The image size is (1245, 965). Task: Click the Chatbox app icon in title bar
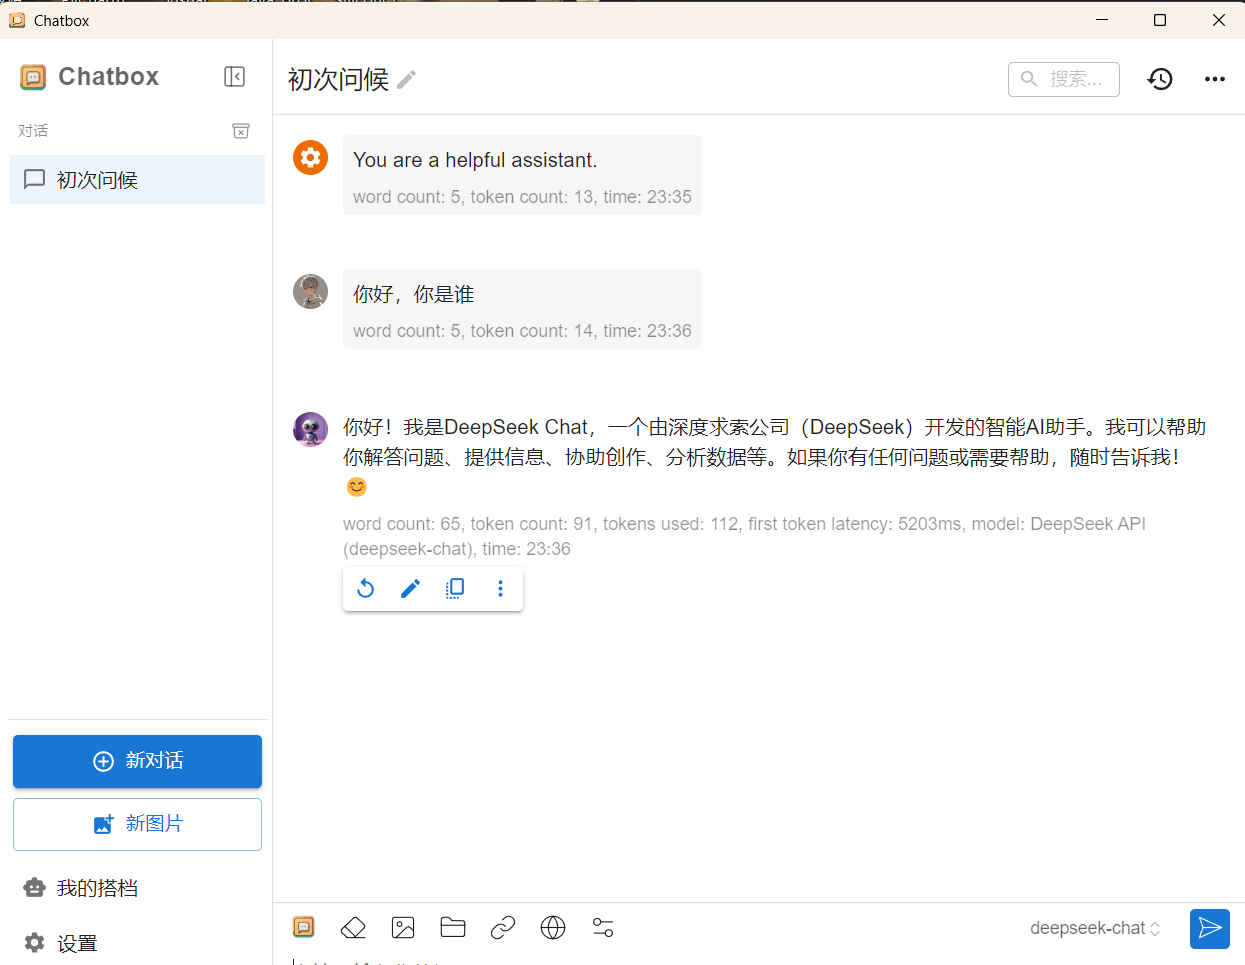(17, 20)
